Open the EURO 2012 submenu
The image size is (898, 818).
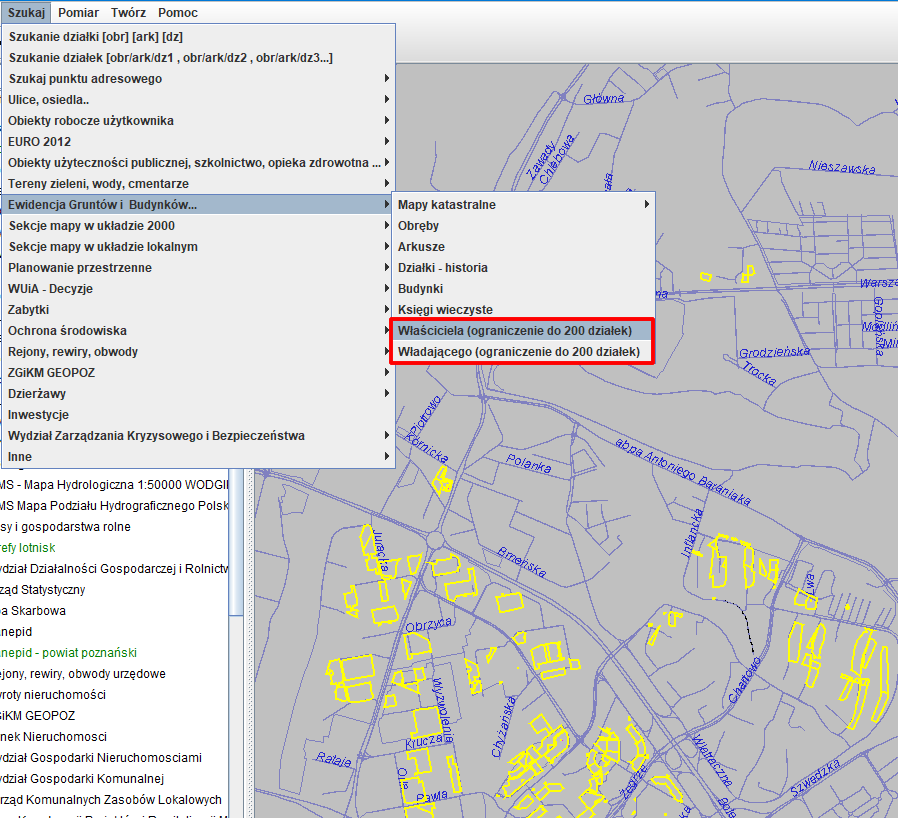[x=40, y=142]
